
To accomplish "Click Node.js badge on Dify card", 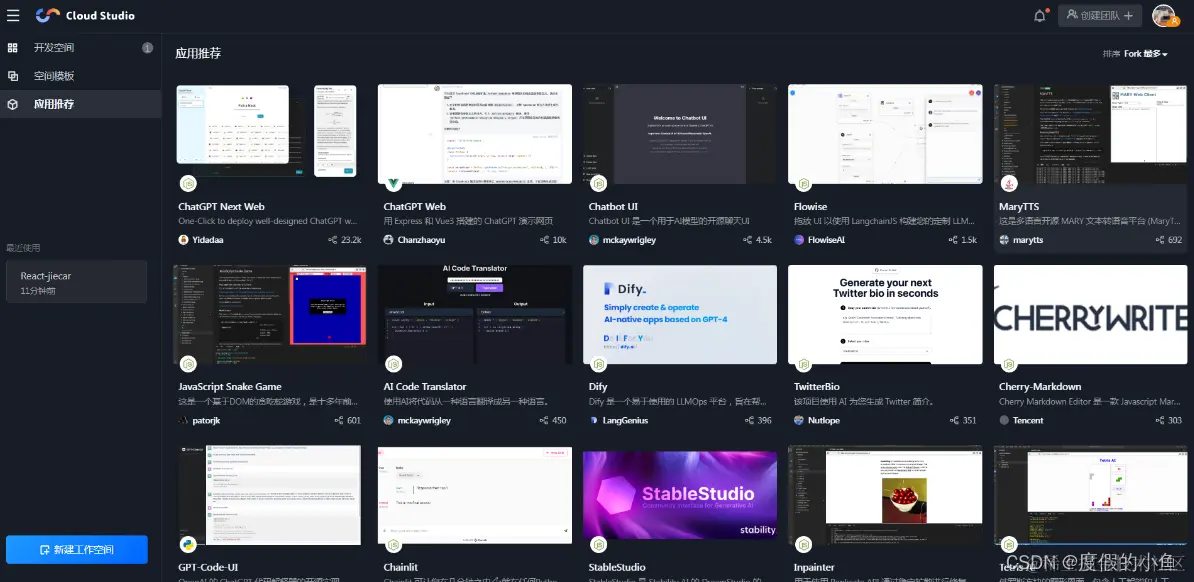I will point(599,363).
